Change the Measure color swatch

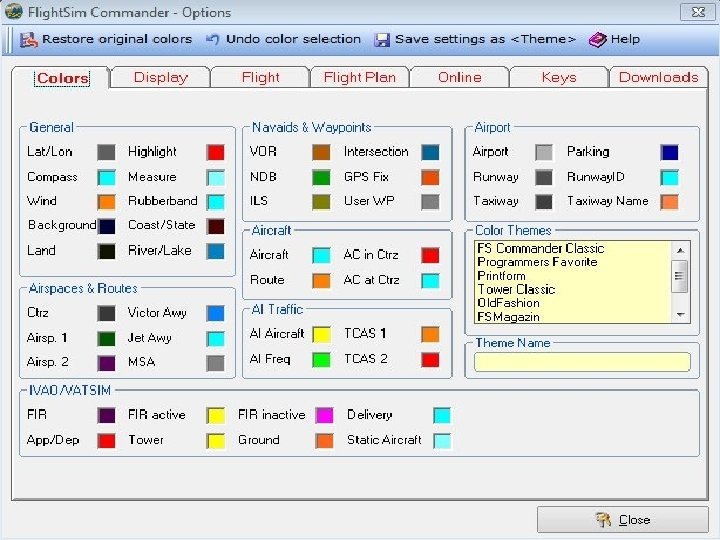pyautogui.click(x=215, y=178)
